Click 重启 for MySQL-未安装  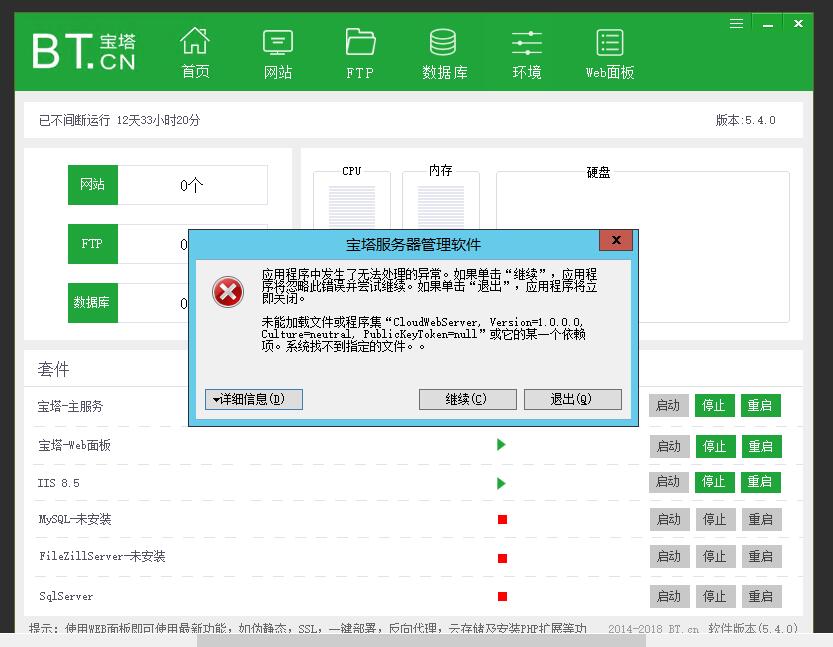point(761,520)
